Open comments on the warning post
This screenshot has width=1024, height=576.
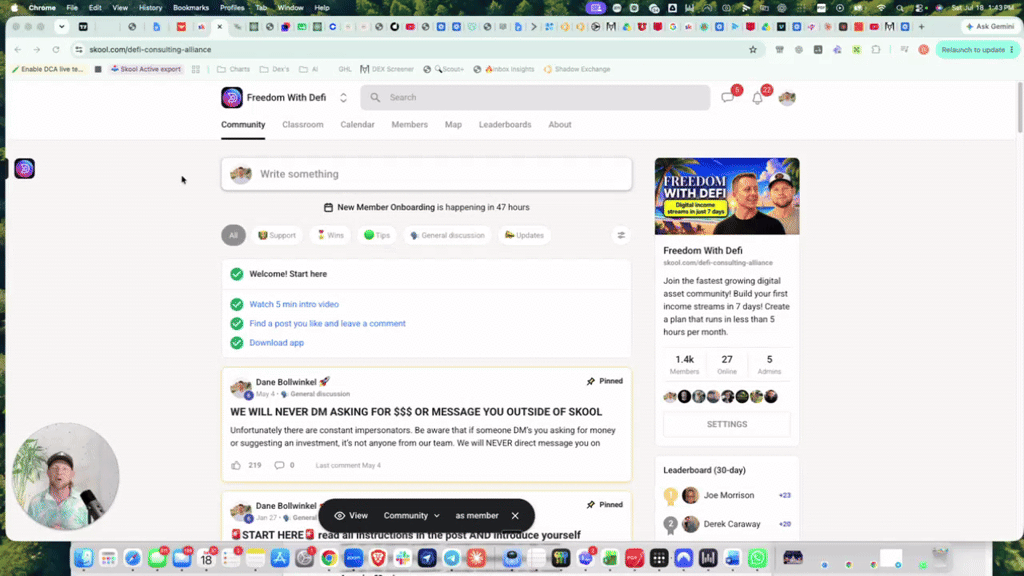280,465
